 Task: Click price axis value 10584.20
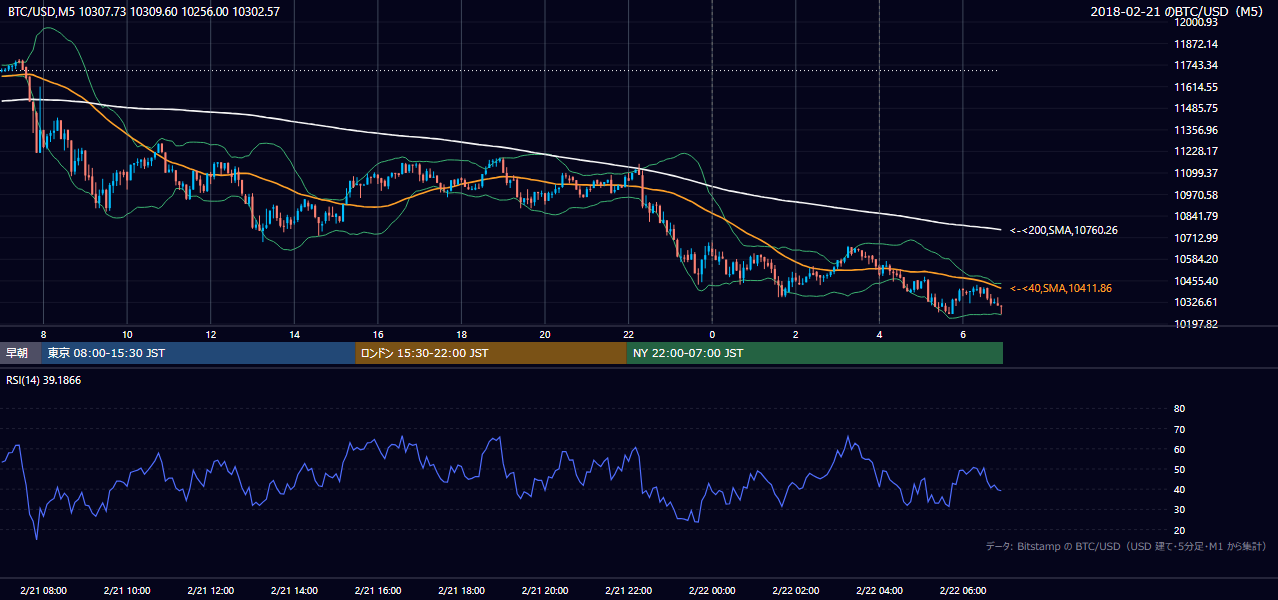pyautogui.click(x=1197, y=259)
